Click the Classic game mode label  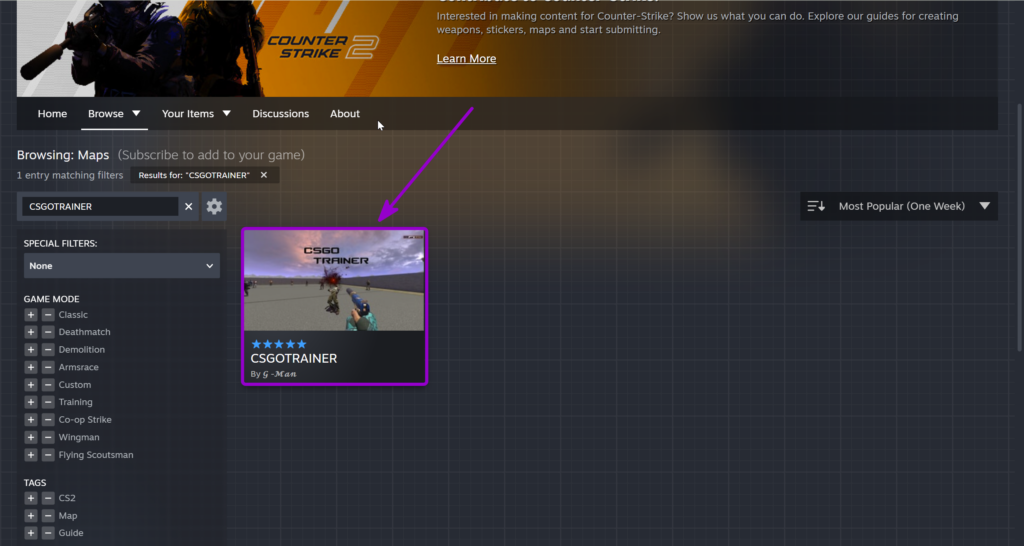73,315
